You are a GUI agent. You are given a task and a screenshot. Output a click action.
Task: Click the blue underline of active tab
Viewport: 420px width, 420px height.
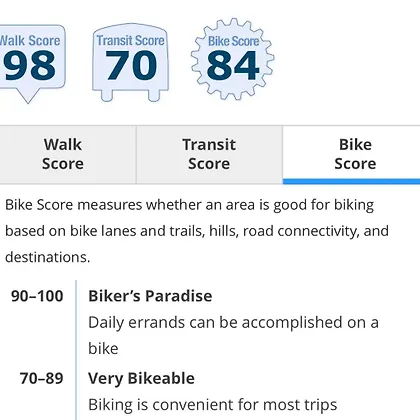352,181
